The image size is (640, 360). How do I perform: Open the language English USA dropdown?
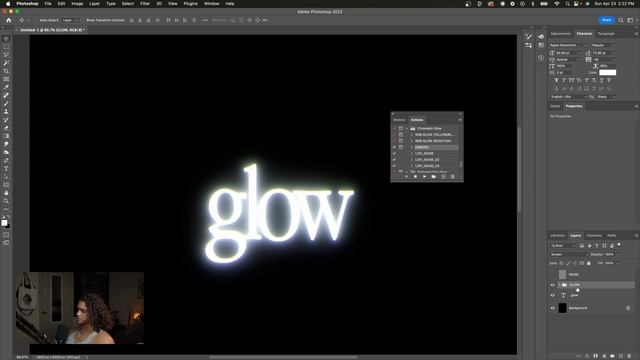point(568,97)
